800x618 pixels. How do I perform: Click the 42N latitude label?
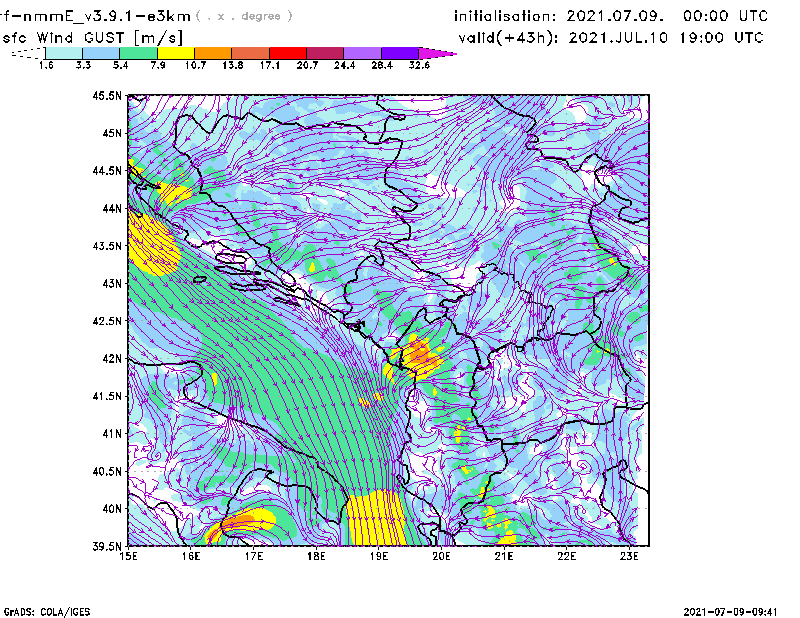[x=112, y=359]
